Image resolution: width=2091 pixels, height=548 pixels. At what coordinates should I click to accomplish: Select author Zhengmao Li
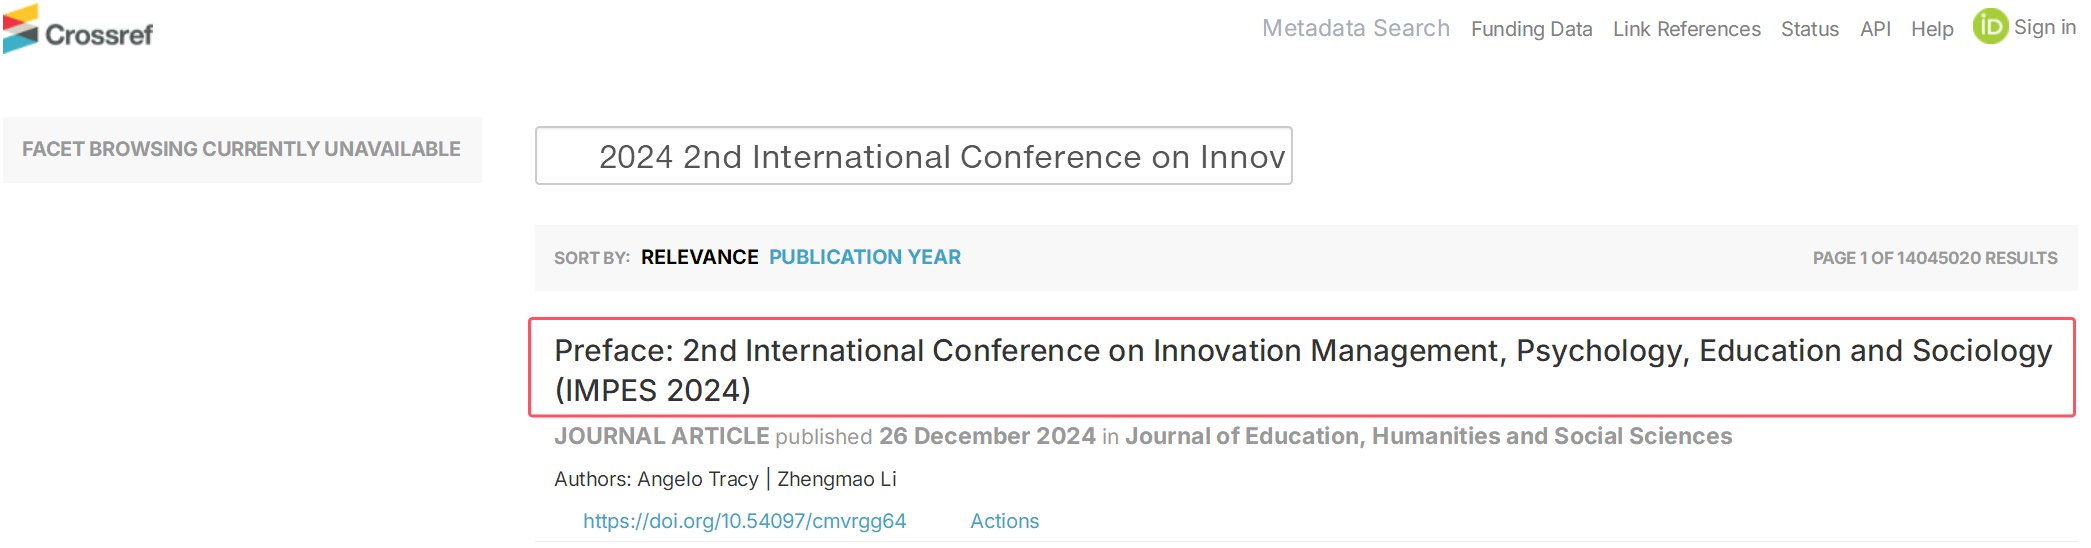pos(837,479)
